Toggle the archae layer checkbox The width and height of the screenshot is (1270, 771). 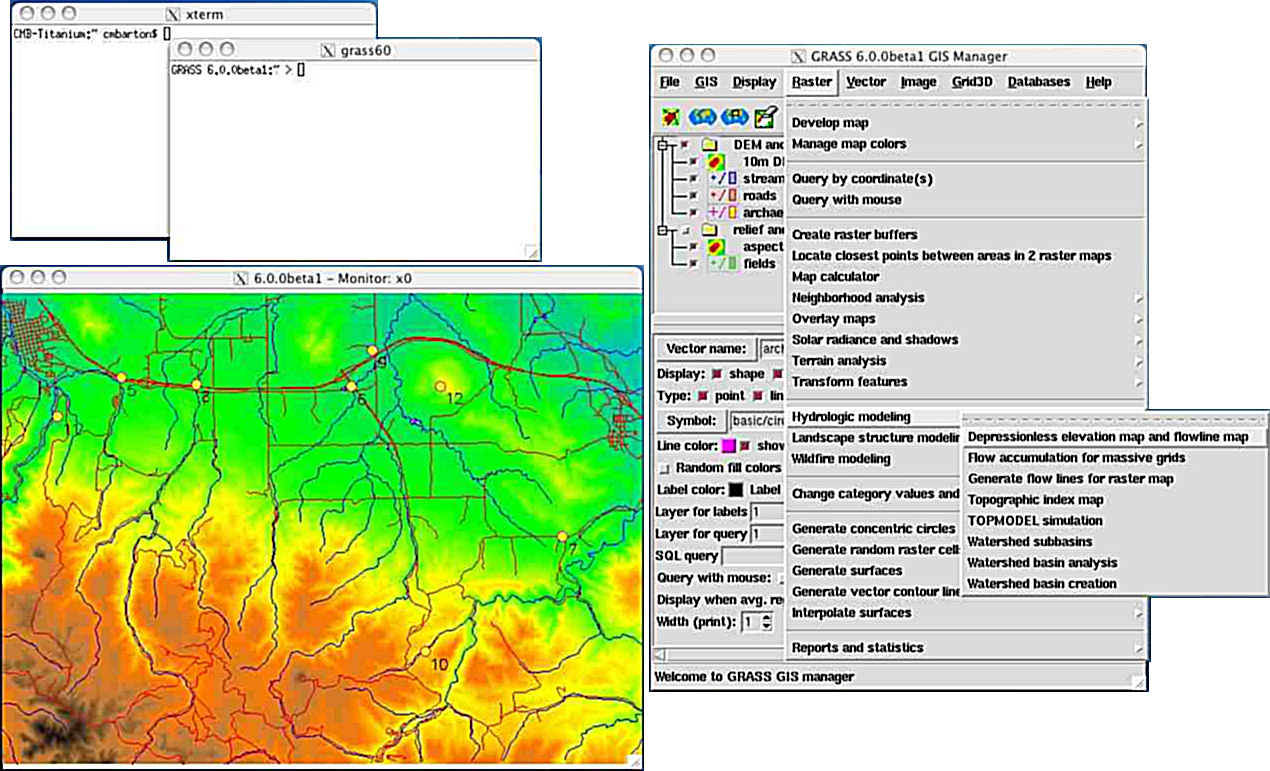pyautogui.click(x=694, y=213)
